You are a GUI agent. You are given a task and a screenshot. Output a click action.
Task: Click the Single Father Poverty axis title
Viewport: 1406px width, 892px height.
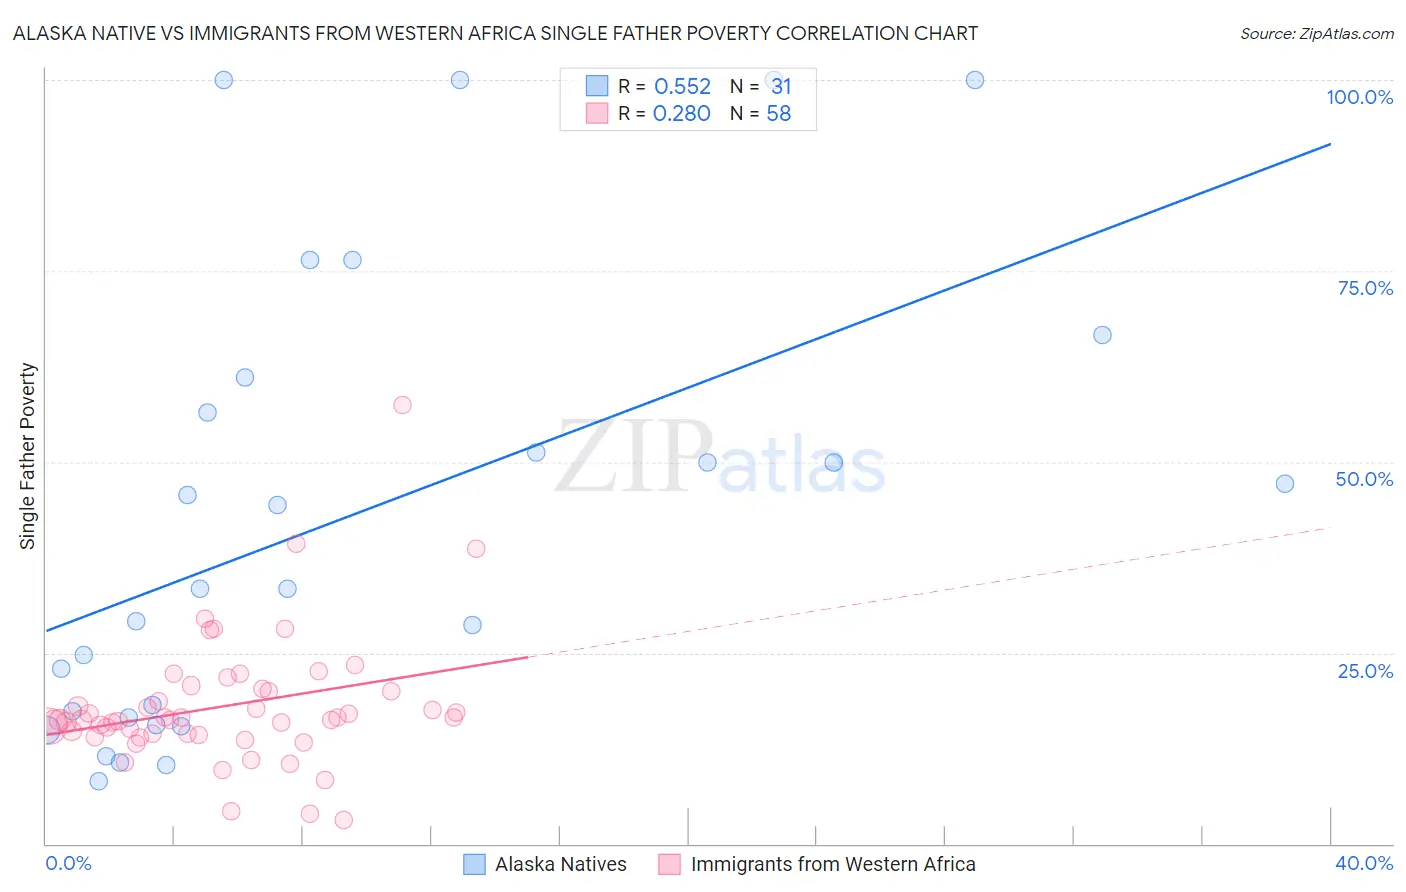coord(27,456)
